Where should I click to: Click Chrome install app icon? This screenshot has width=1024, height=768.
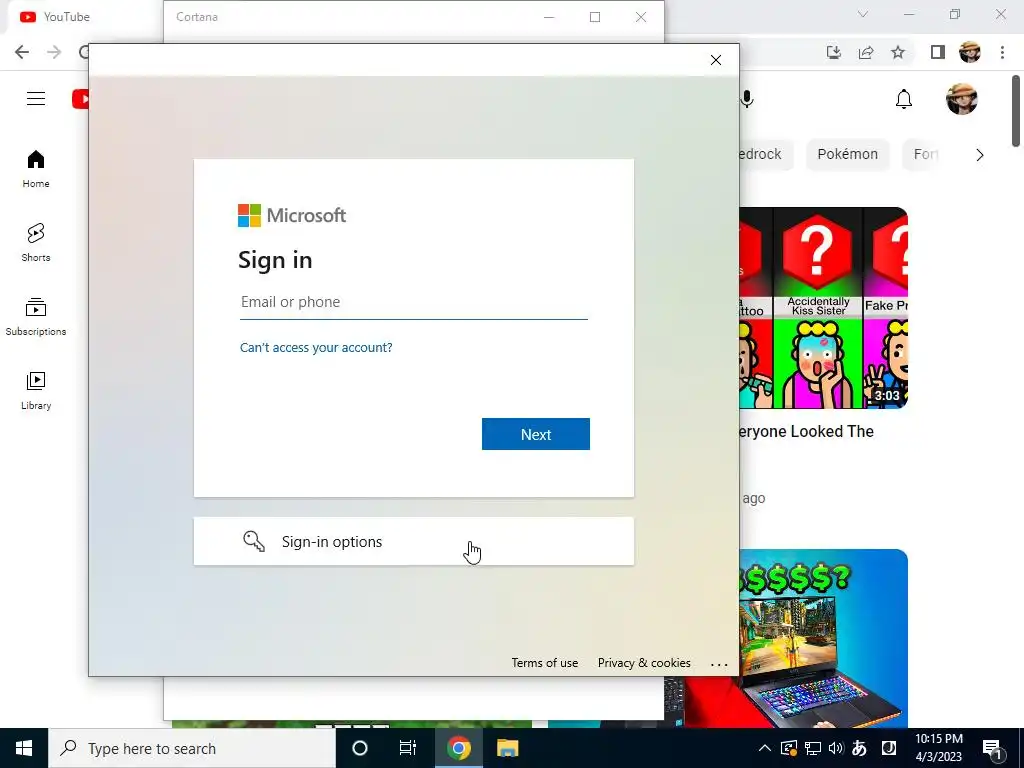(834, 52)
